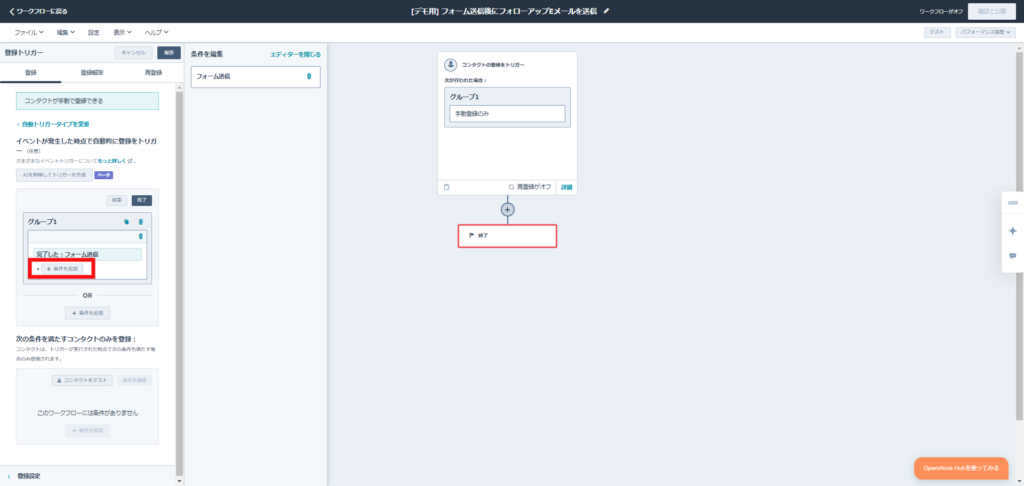Delete the フォーム送信 condition with the trash icon

(309, 76)
